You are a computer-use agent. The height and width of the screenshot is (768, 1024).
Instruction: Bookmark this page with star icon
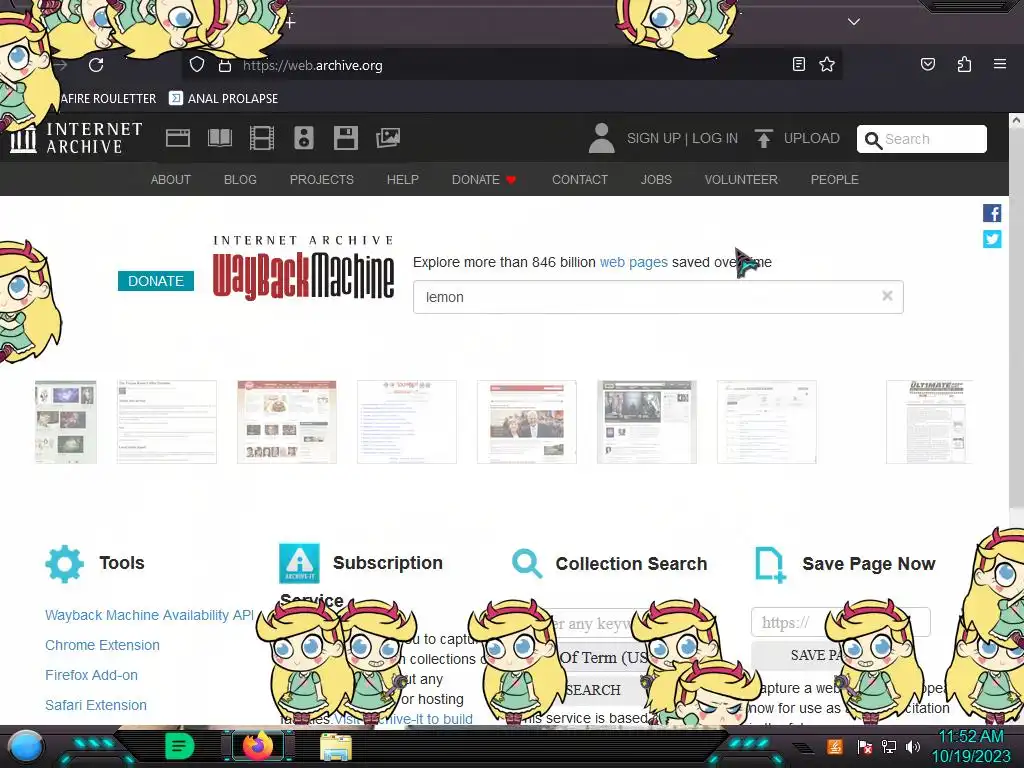tap(827, 64)
